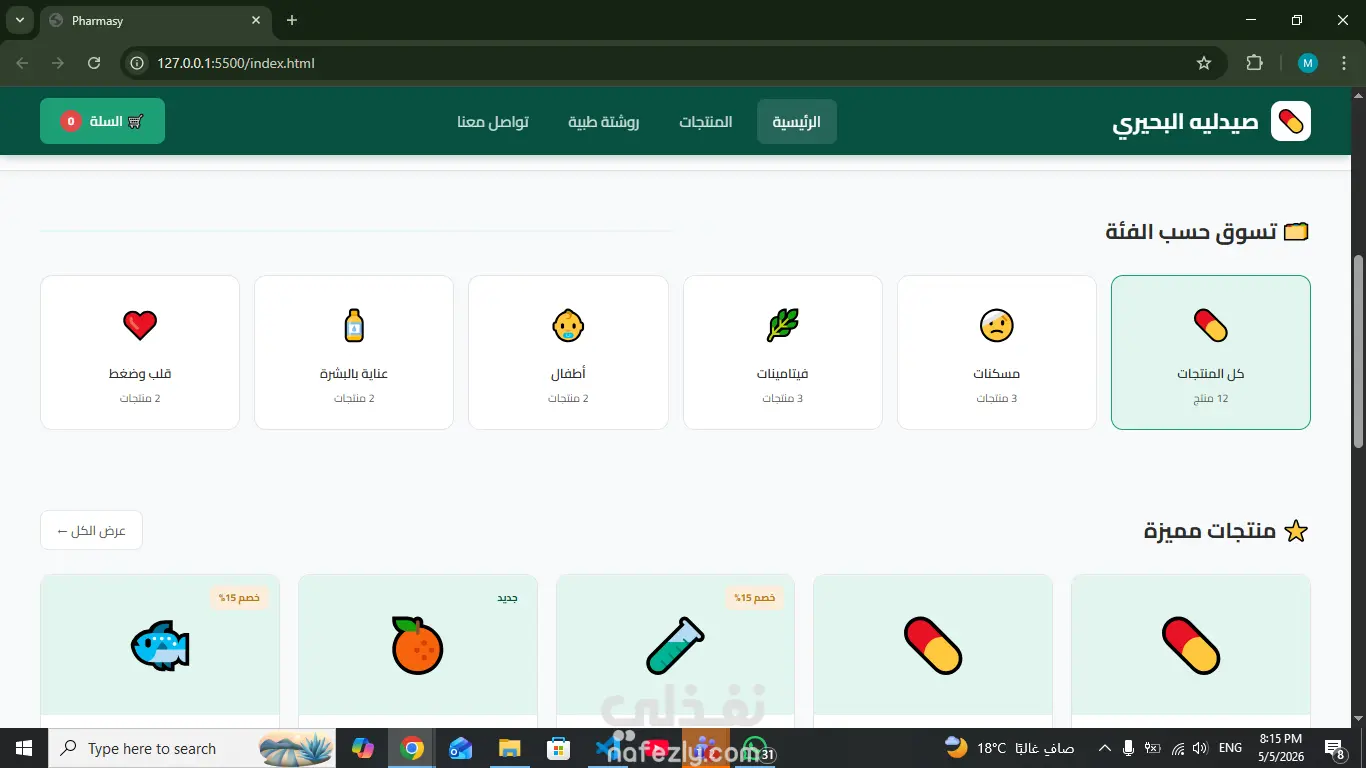
Task: View site information icon in address bar
Action: pos(139,63)
